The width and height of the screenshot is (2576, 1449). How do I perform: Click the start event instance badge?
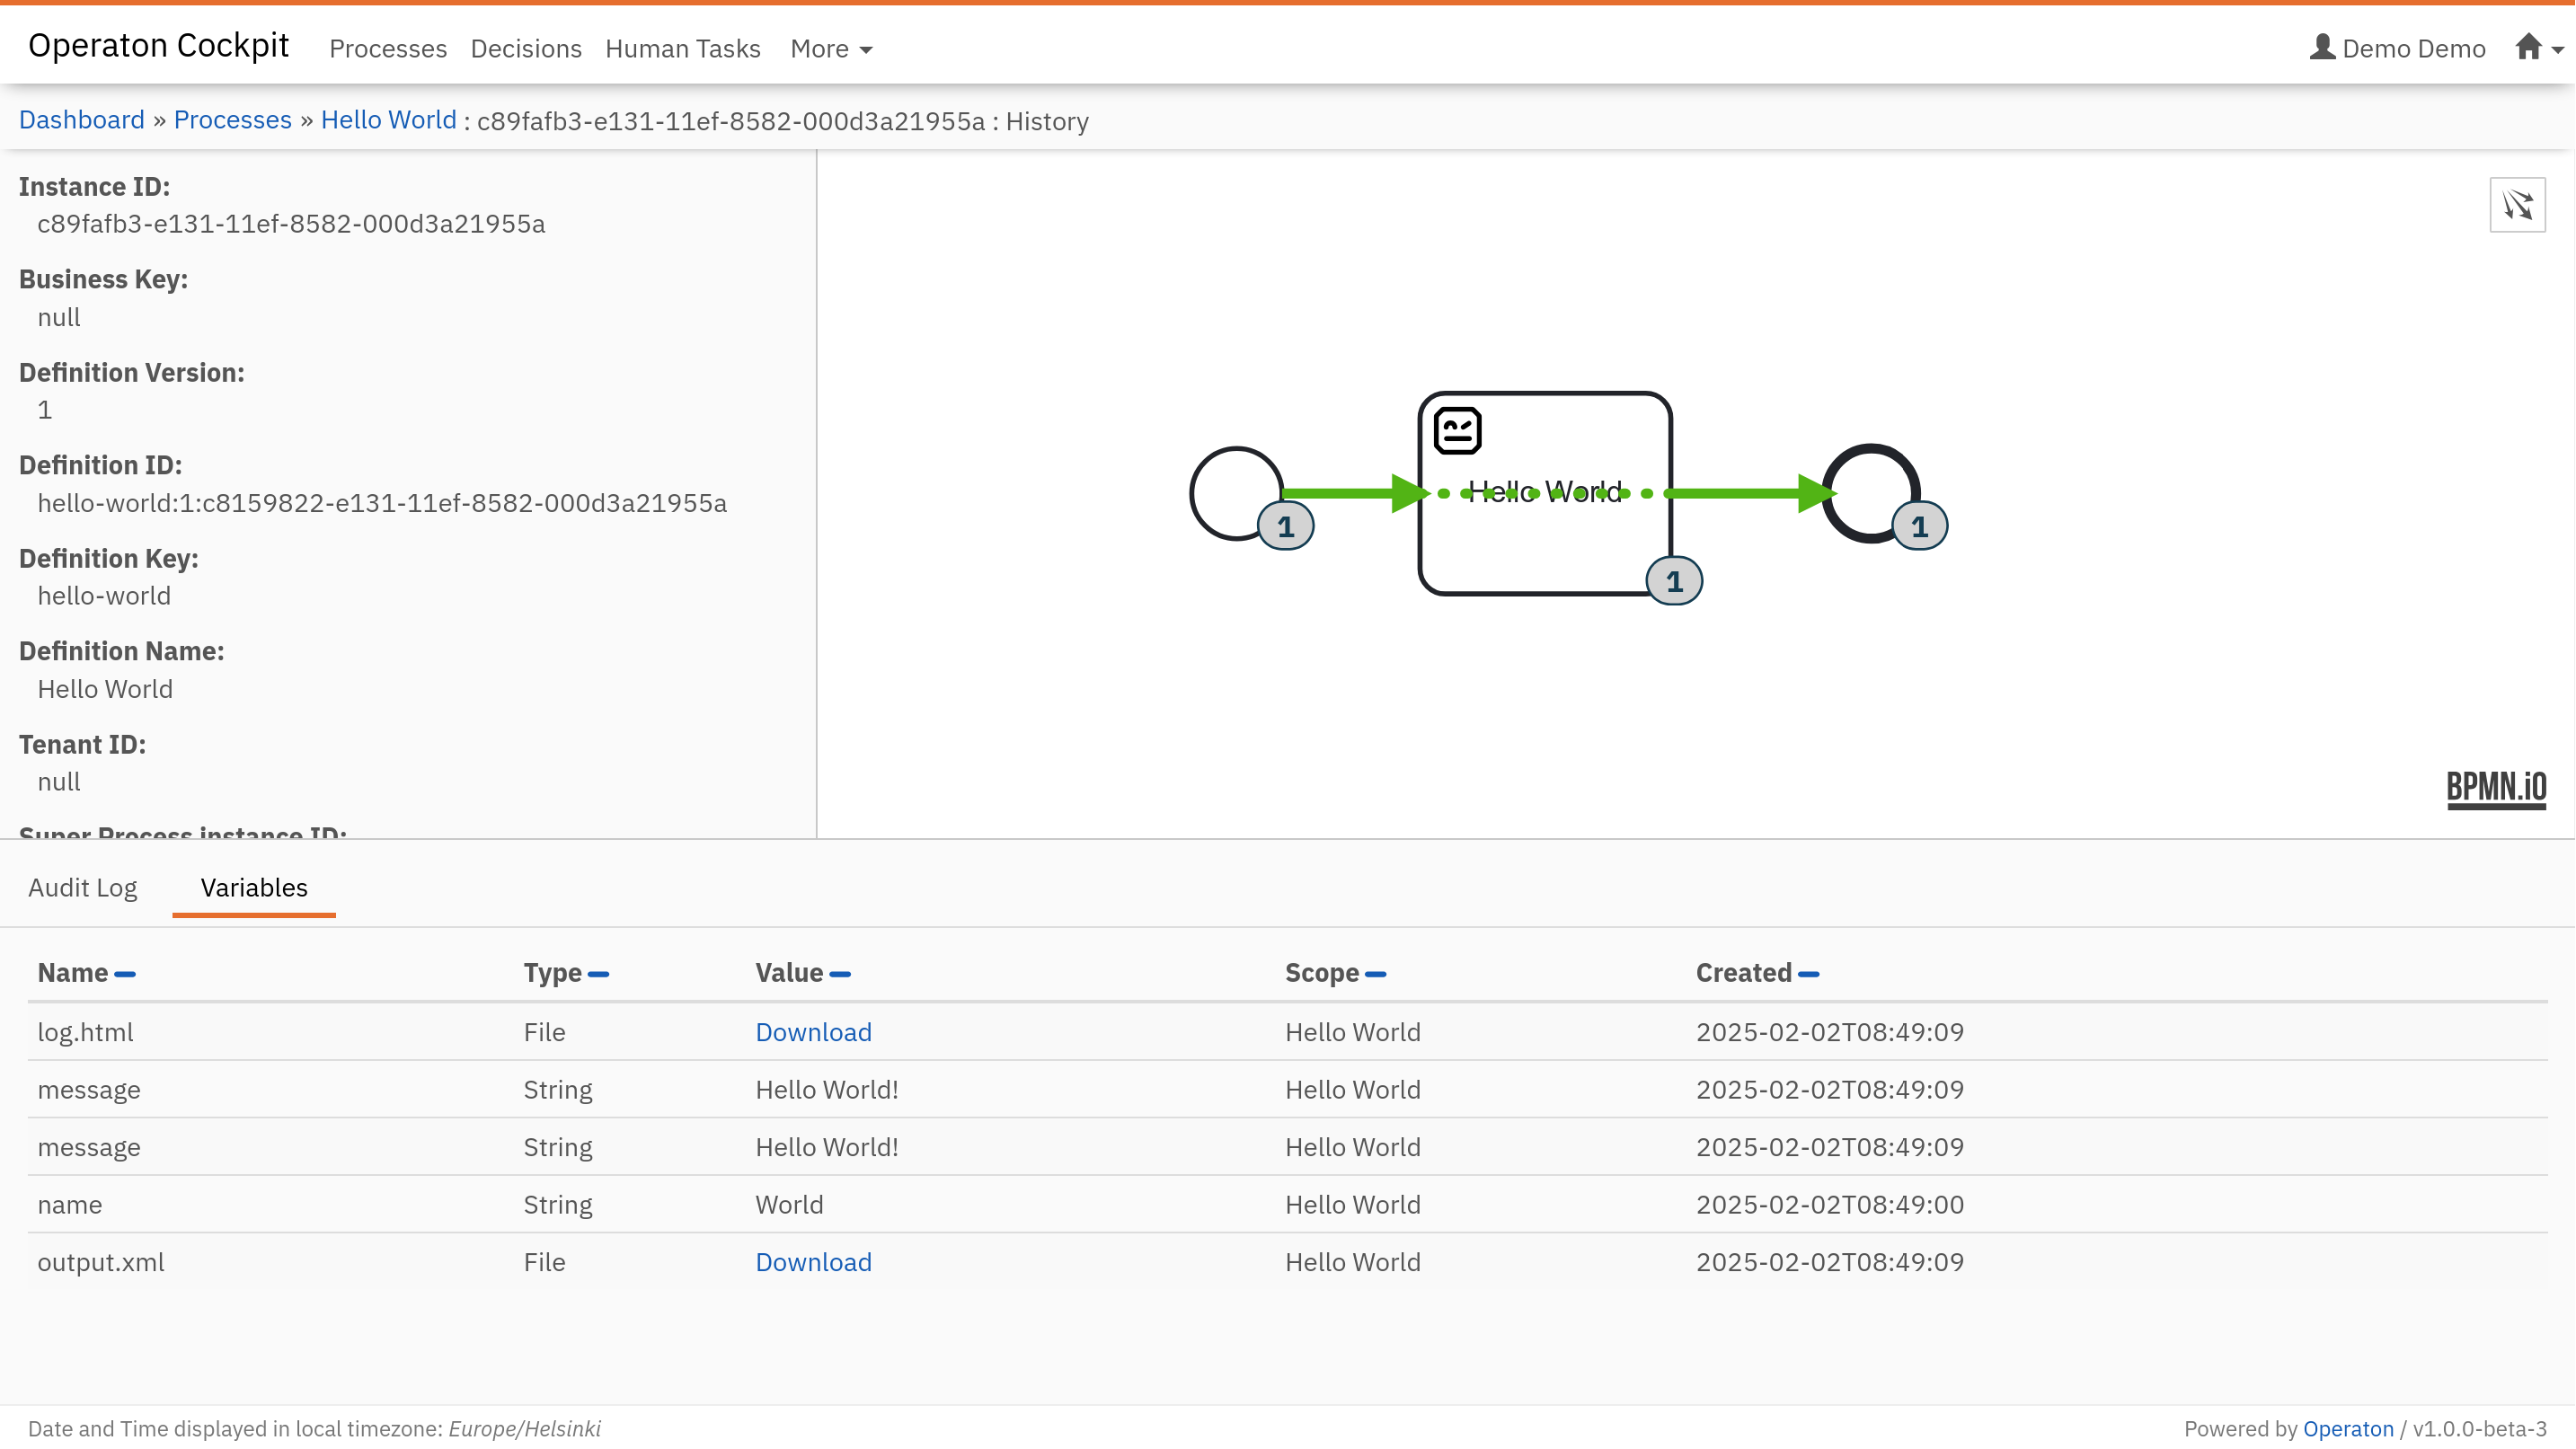coord(1286,526)
